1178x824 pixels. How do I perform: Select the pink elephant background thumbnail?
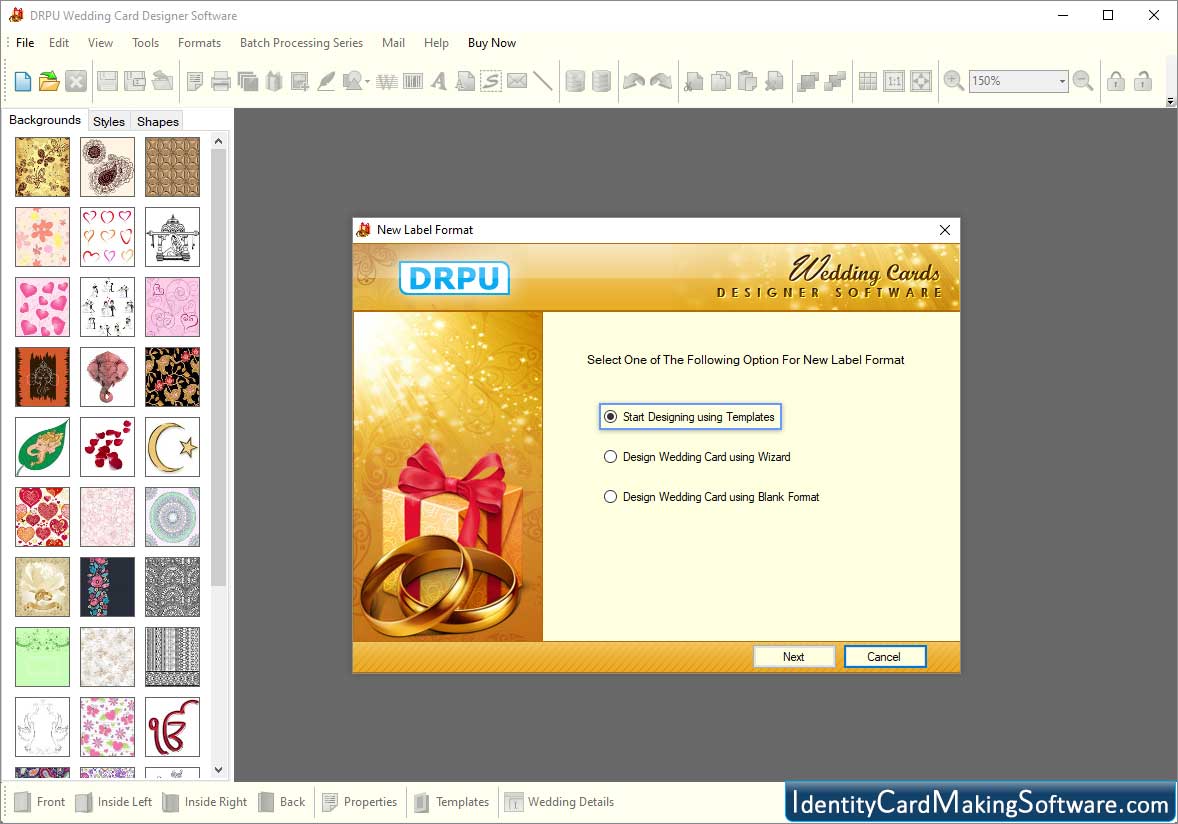click(x=107, y=376)
